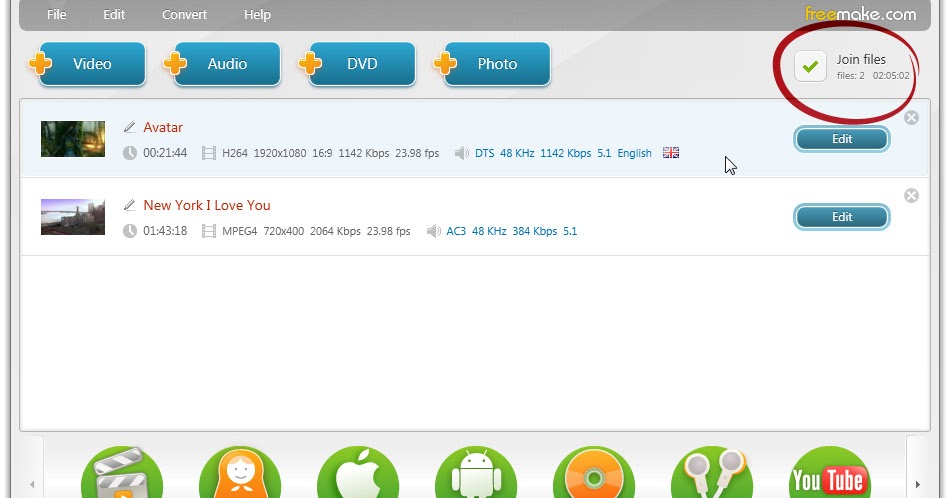Rename Avatar using the pencil icon
950x498 pixels.
pyautogui.click(x=129, y=127)
